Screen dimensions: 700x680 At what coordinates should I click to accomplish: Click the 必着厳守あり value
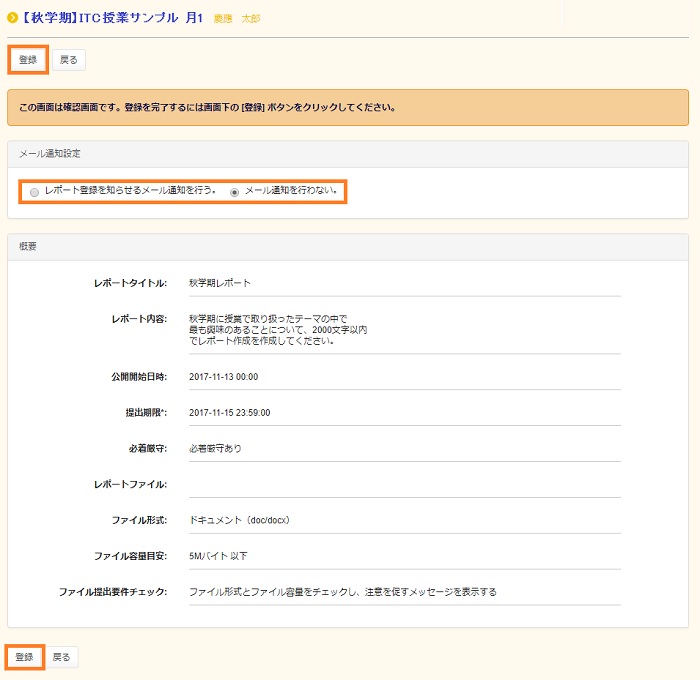point(215,448)
